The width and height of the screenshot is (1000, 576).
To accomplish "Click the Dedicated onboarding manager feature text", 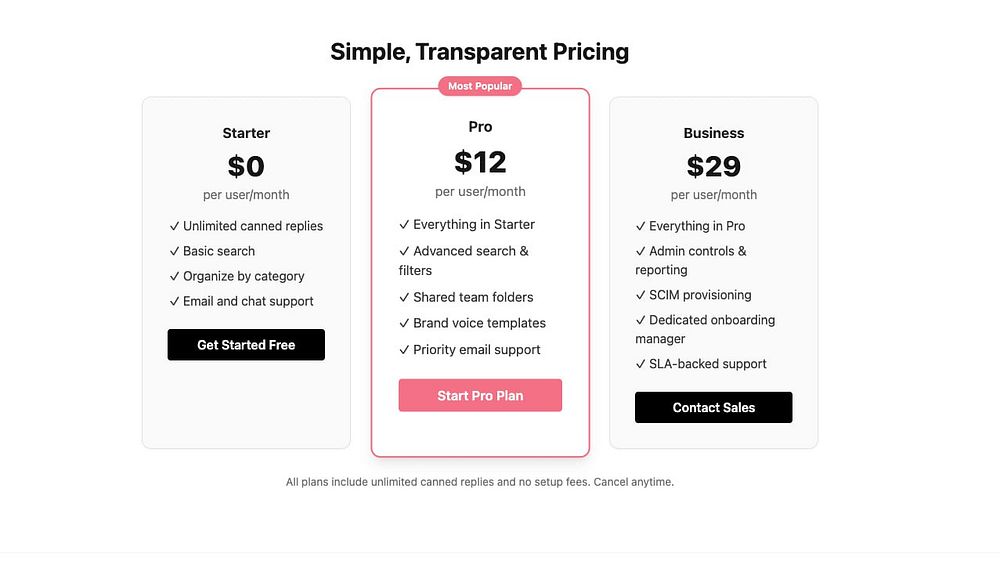I will point(705,329).
